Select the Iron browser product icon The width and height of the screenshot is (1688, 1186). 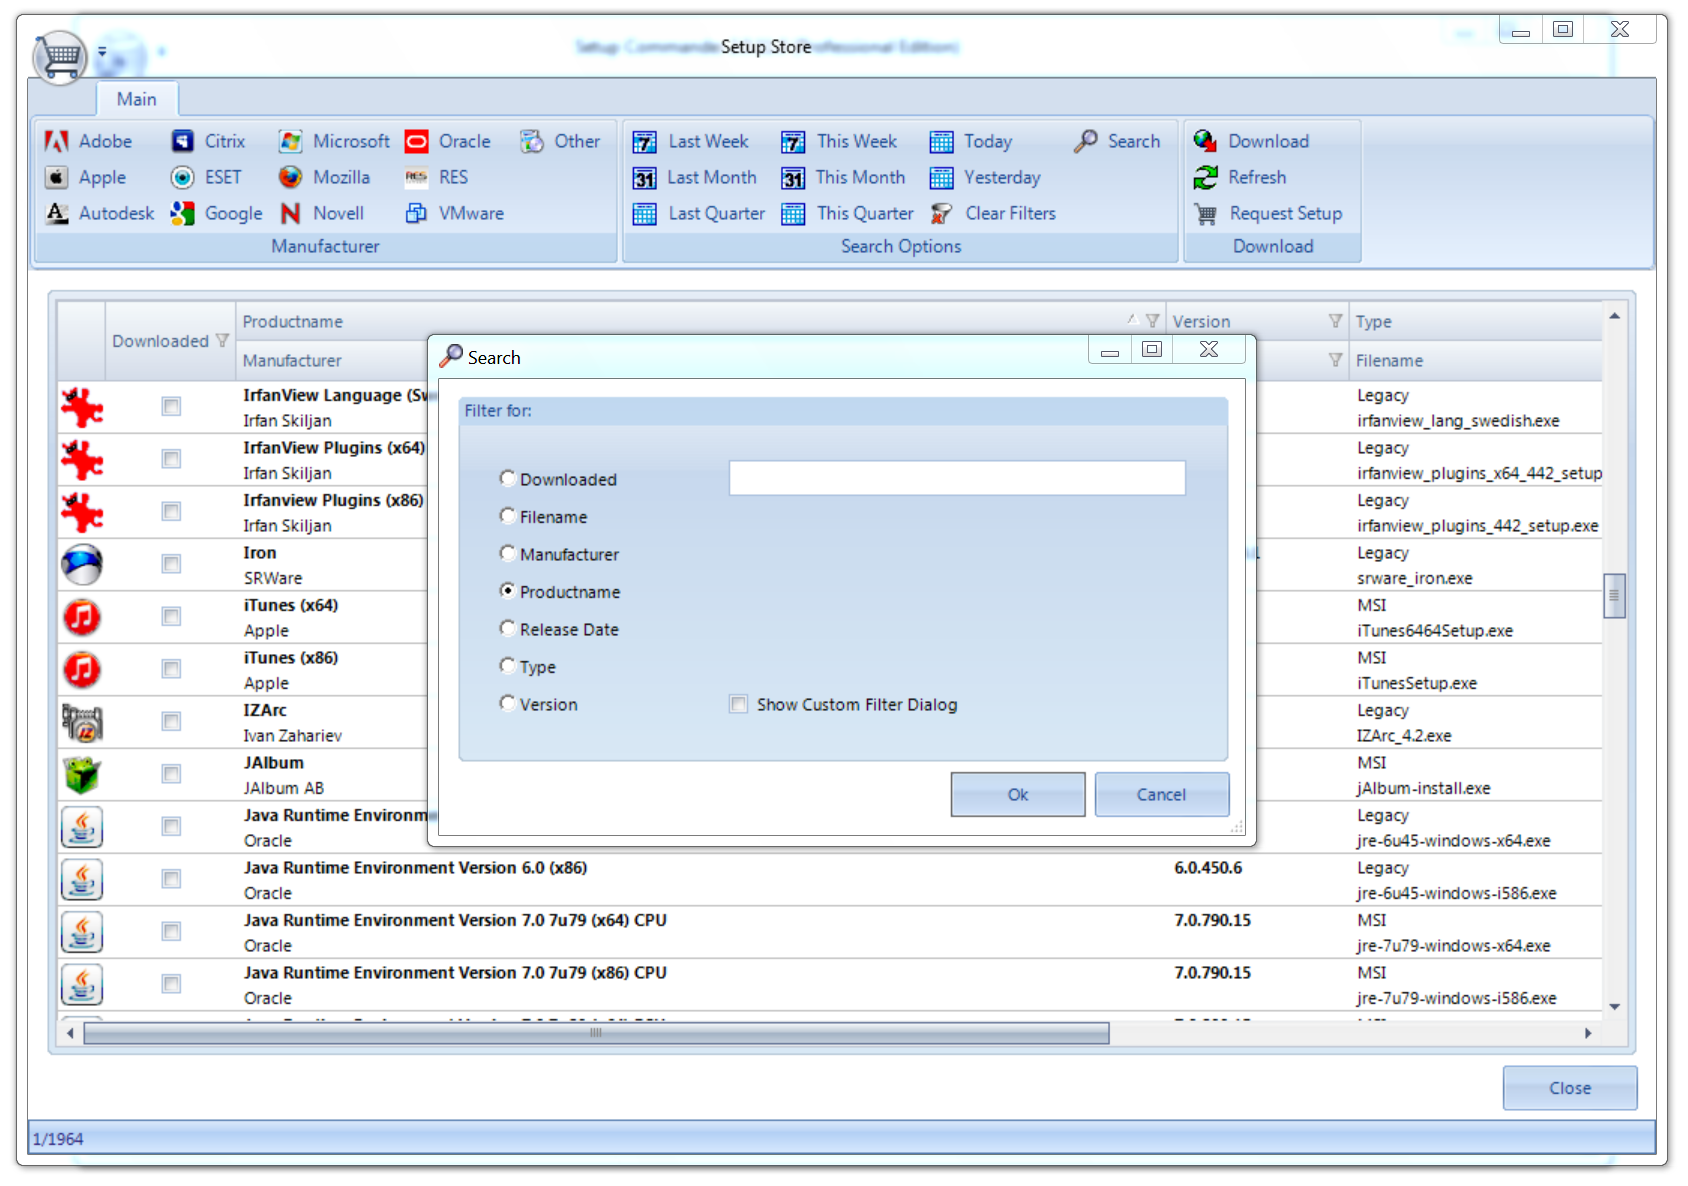(82, 565)
